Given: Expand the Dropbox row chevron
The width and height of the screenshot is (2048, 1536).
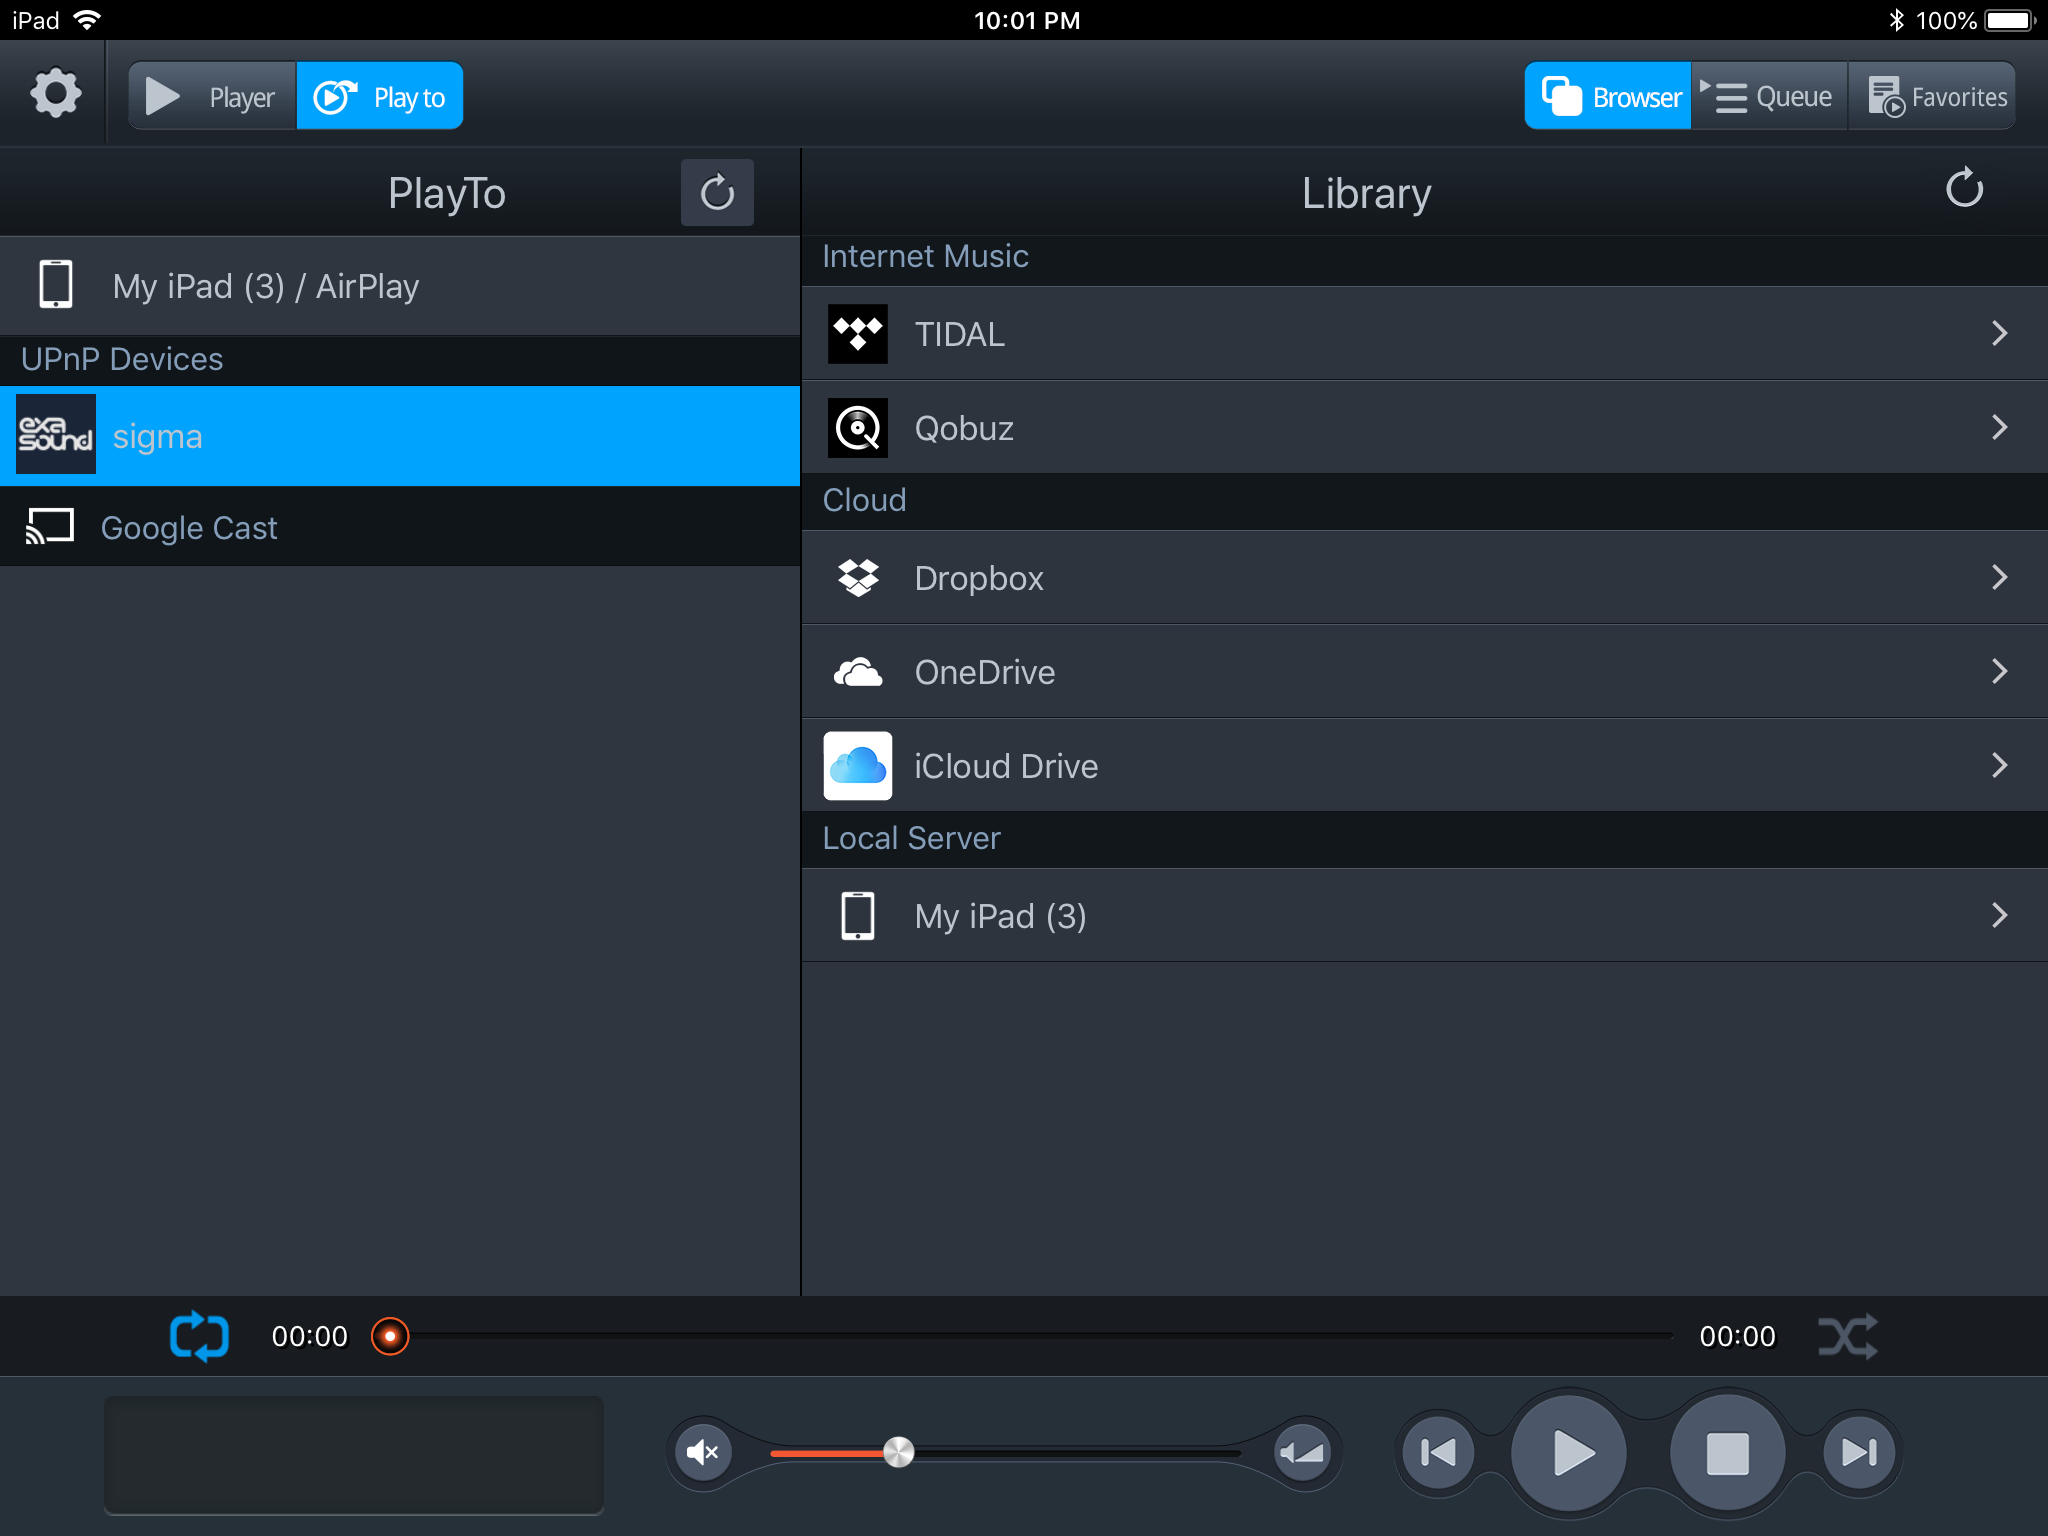Looking at the screenshot, I should click(x=1999, y=577).
